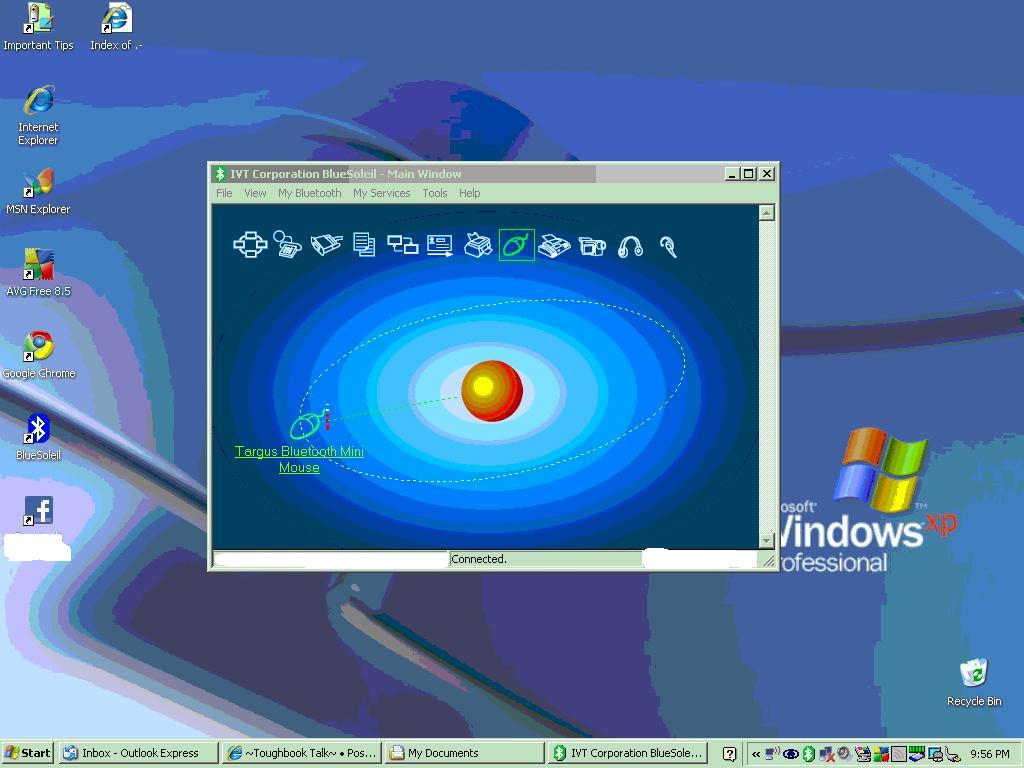Screen dimensions: 1024x768
Task: Click the green Bluetooth tray icon
Action: pos(808,754)
